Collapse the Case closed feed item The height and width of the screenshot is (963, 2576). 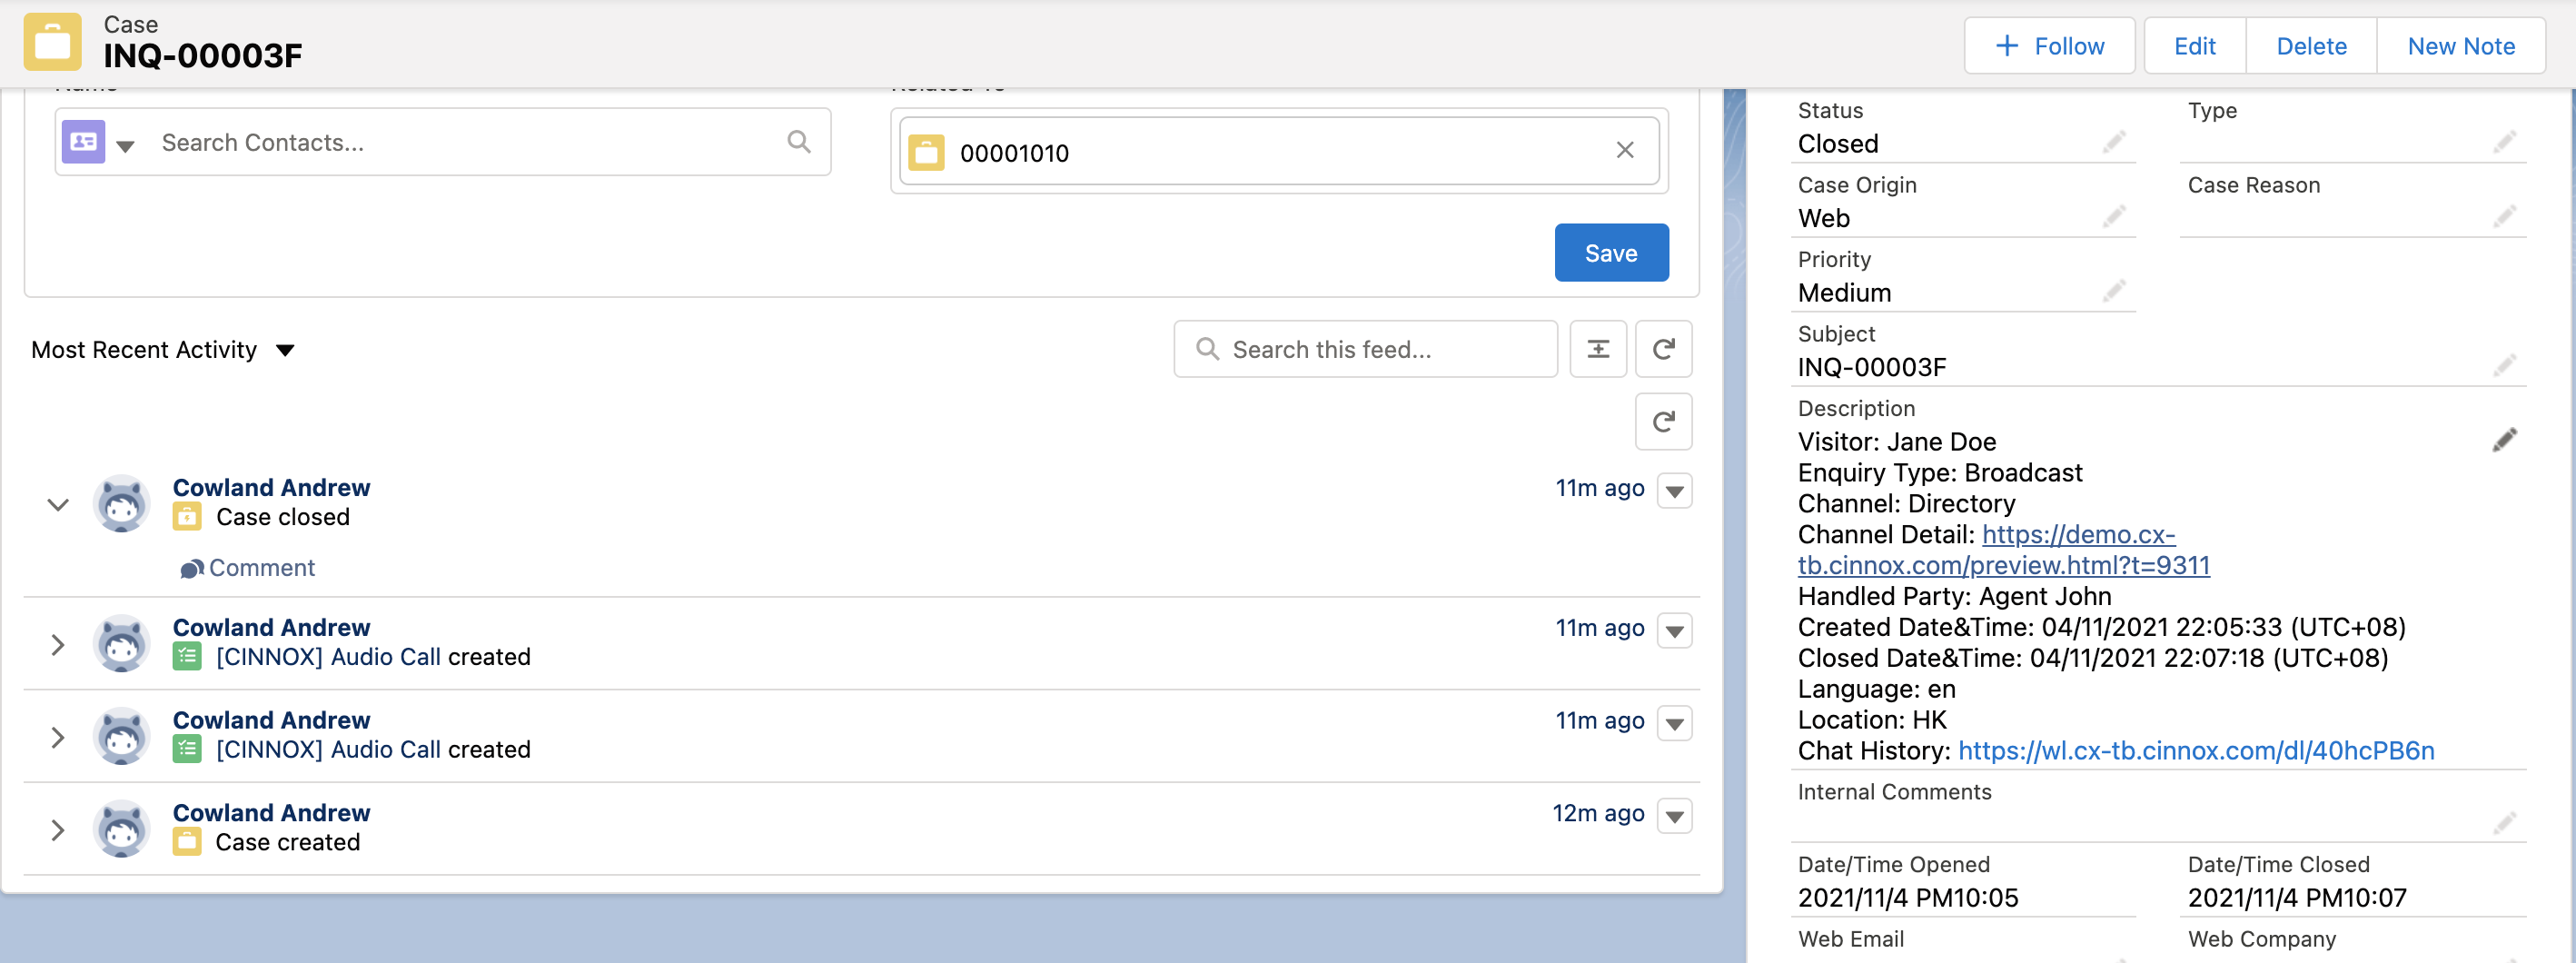coord(58,505)
